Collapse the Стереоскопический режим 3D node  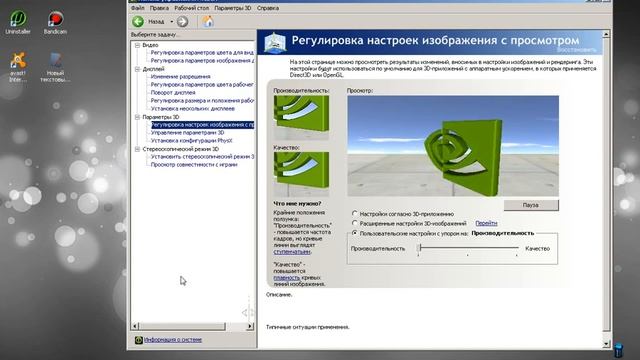pos(138,149)
